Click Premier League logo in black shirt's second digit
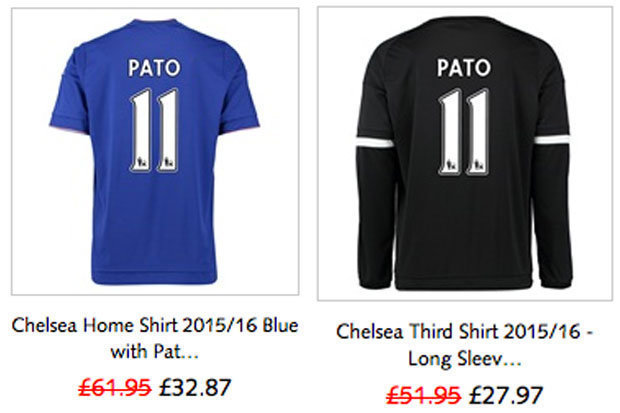Viewport: 620px width, 413px height. tap(478, 163)
